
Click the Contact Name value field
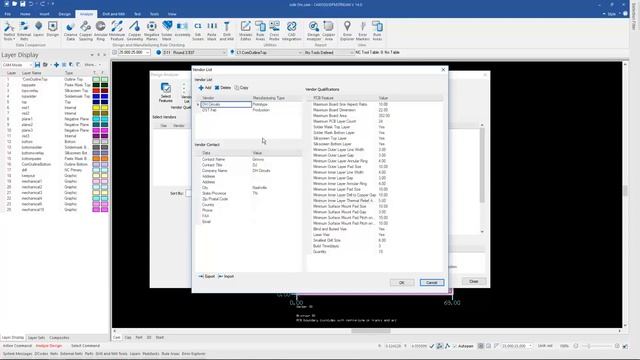276,159
